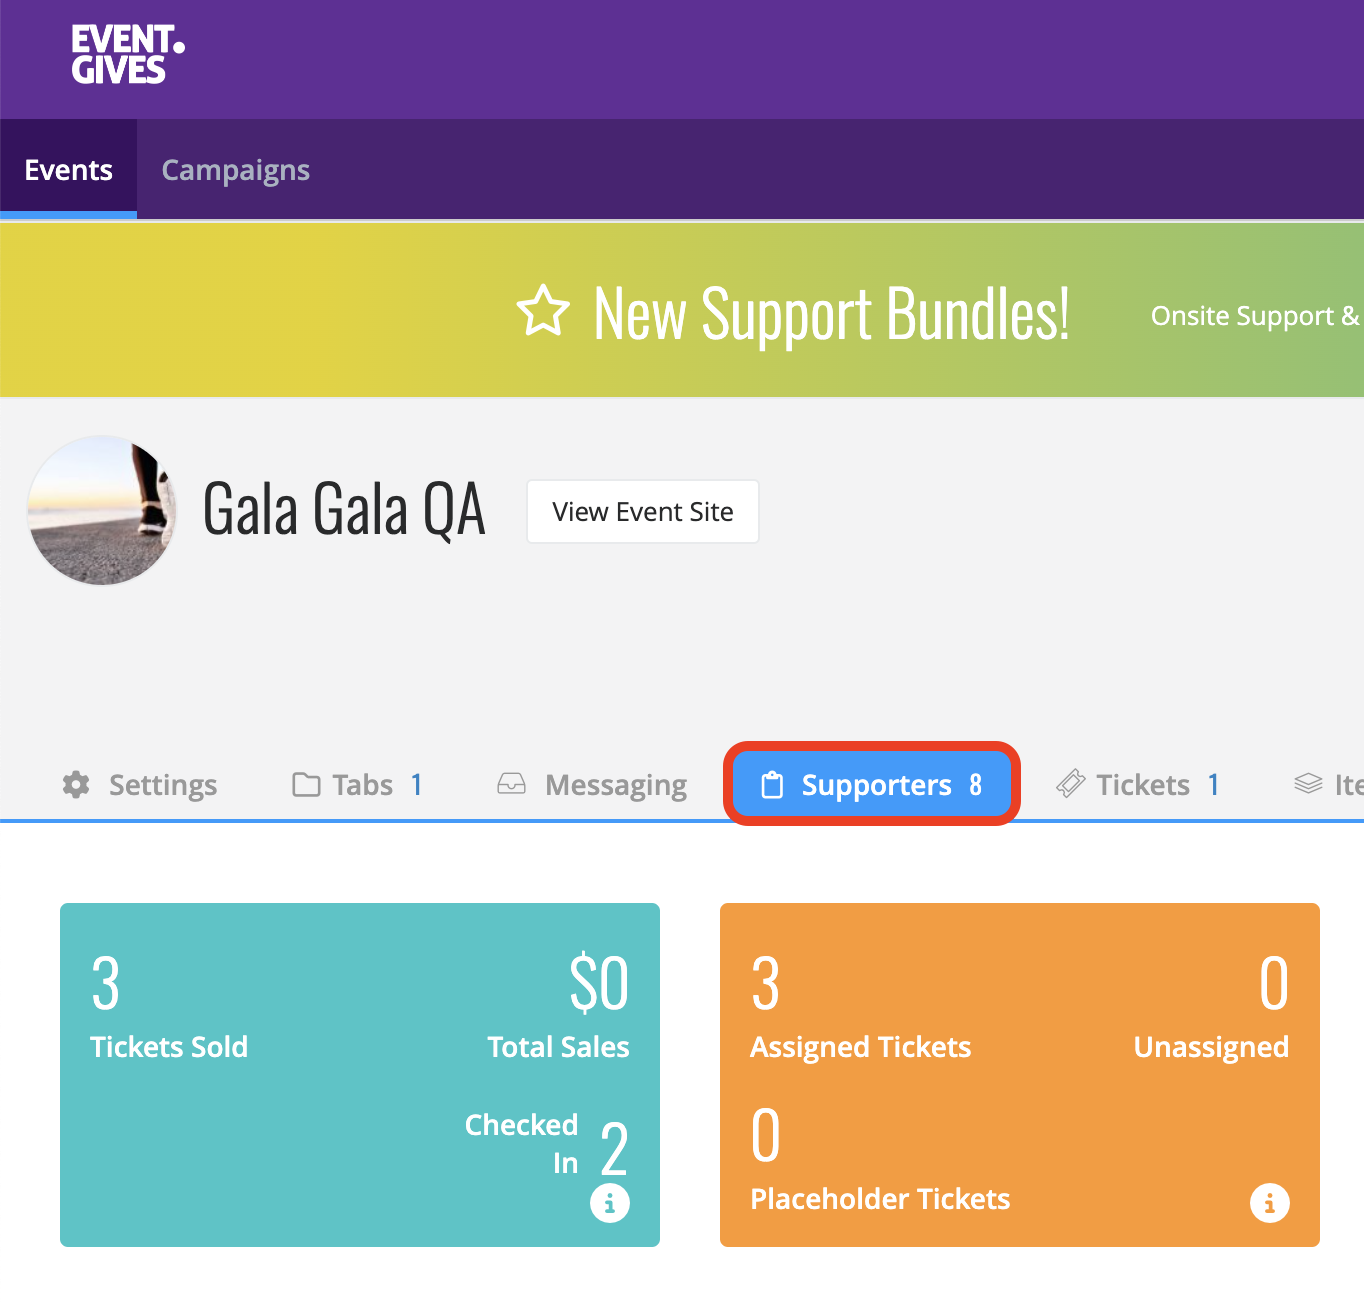Image resolution: width=1364 pixels, height=1302 pixels.
Task: Click the Messaging inbox icon
Action: [511, 784]
